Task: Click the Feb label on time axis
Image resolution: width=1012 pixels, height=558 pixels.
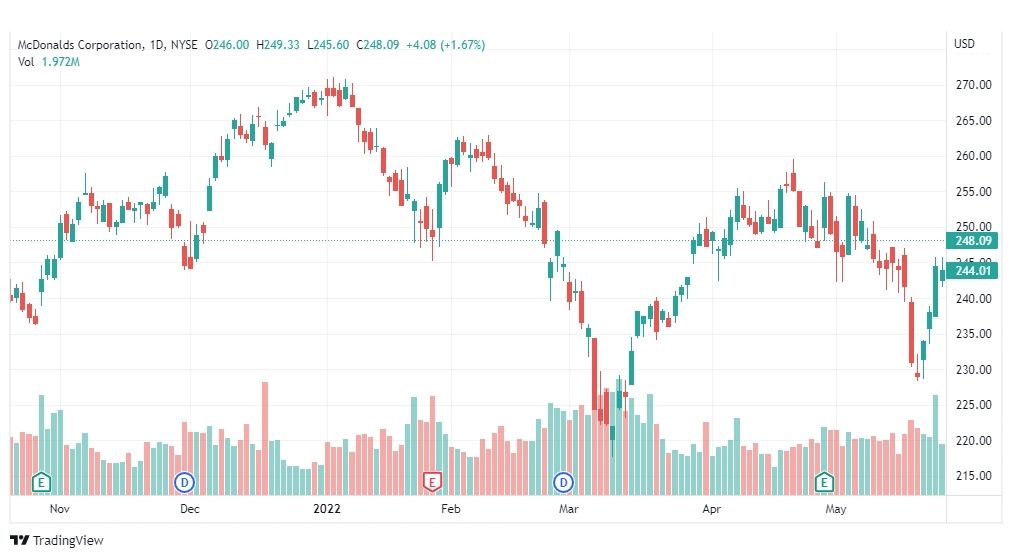Action: coord(450,509)
